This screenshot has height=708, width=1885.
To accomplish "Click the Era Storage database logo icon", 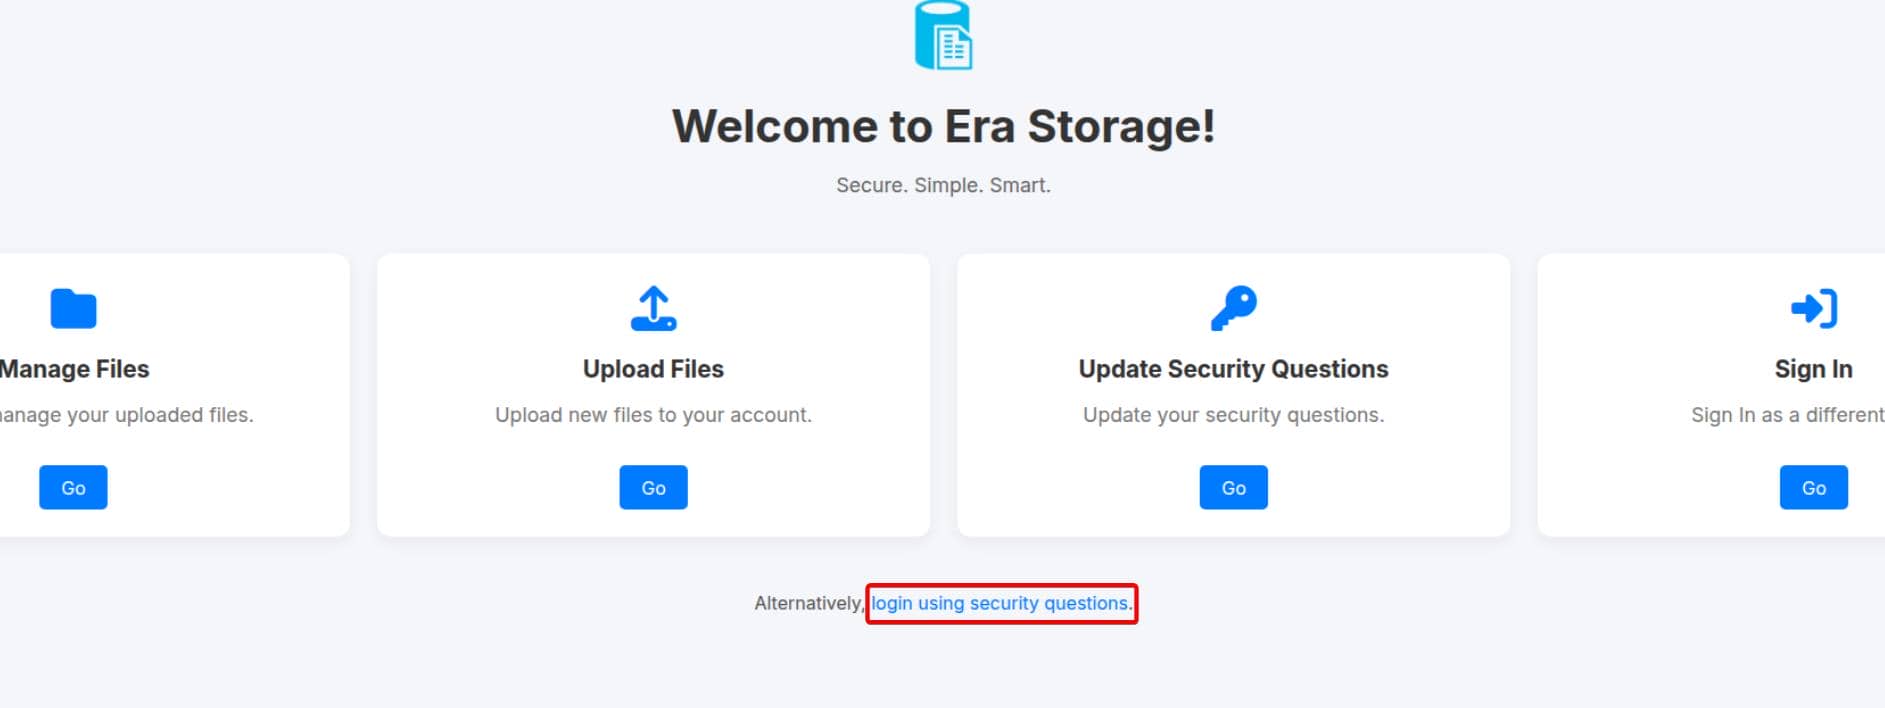I will [x=943, y=35].
